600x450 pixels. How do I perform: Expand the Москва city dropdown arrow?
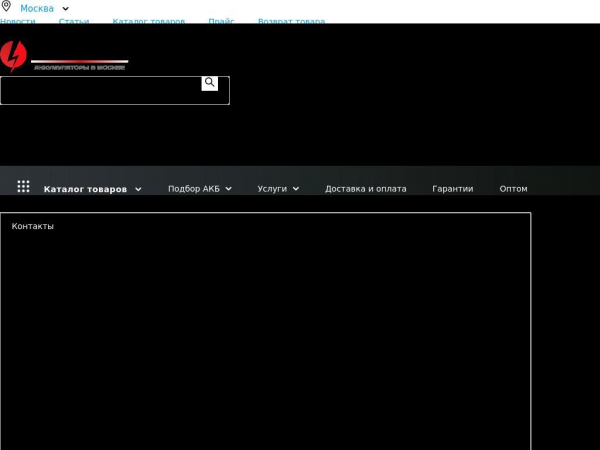pos(66,8)
